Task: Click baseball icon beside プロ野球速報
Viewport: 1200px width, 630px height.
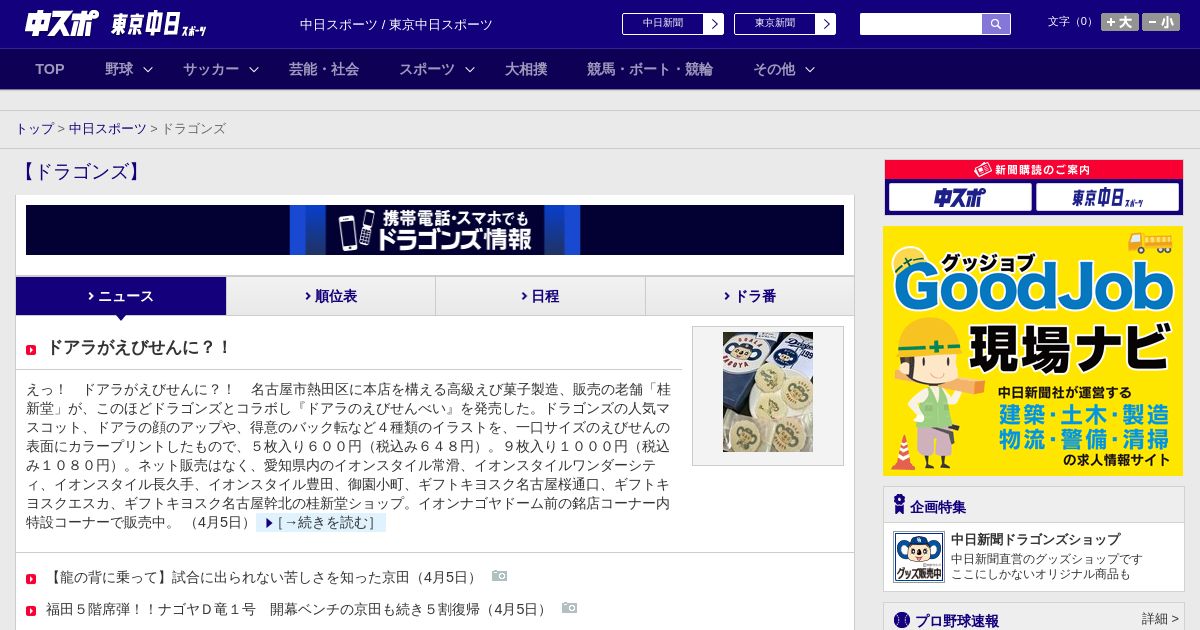Action: (902, 620)
